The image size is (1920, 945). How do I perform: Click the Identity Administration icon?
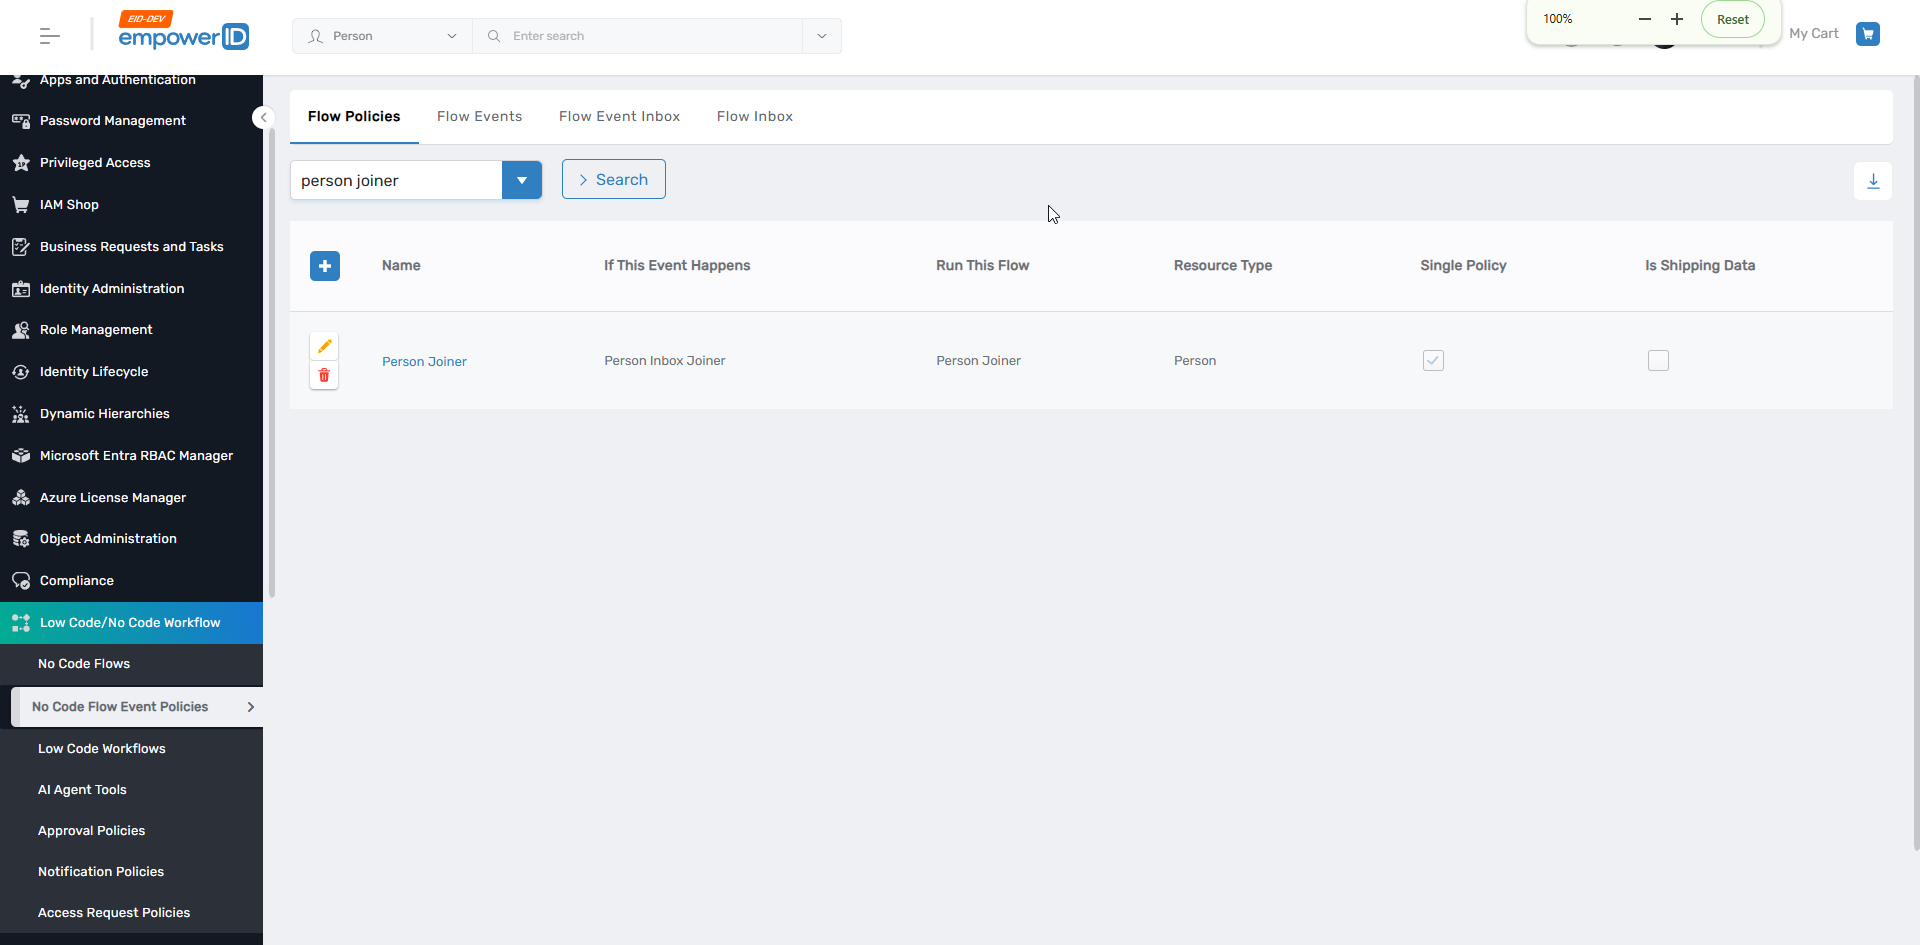[21, 289]
